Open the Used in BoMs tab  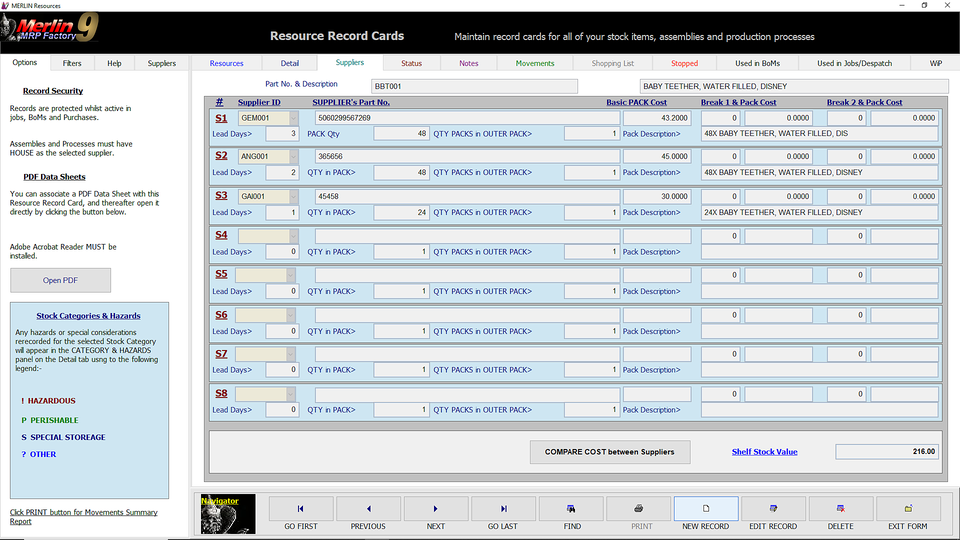[x=757, y=63]
